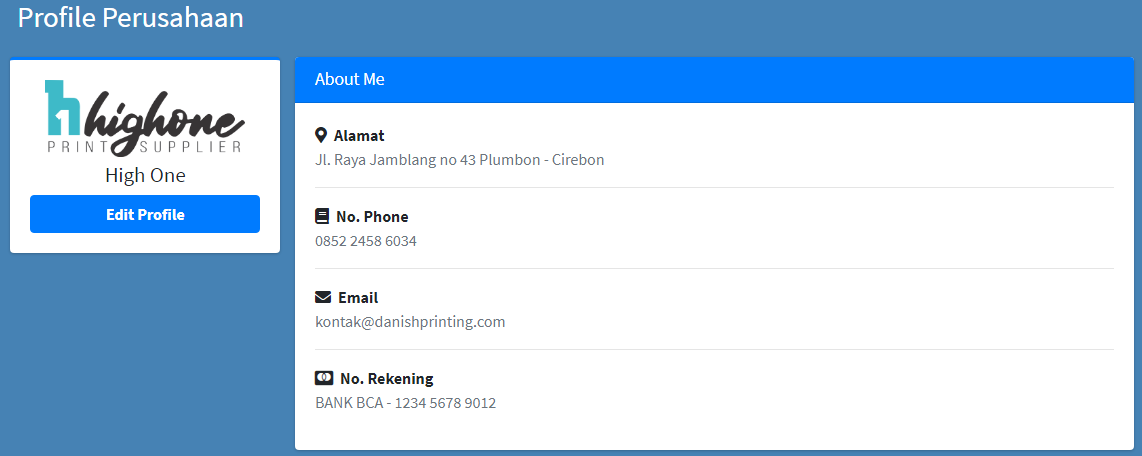Click the credit card icon beside No. Rekening
1142x456 pixels.
324,378
